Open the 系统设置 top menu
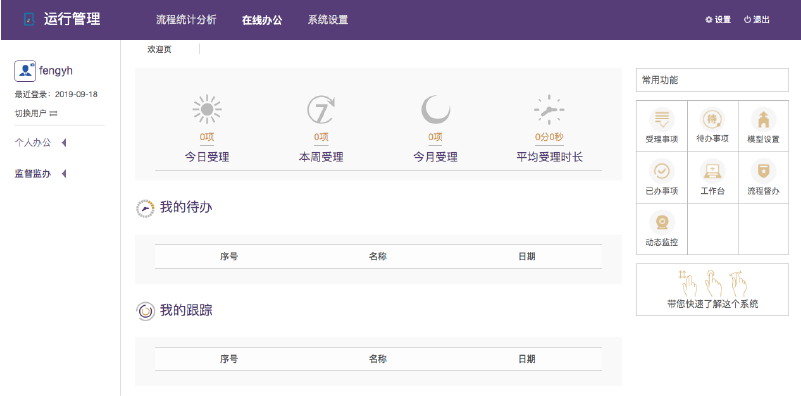The width and height of the screenshot is (801, 396). (328, 20)
